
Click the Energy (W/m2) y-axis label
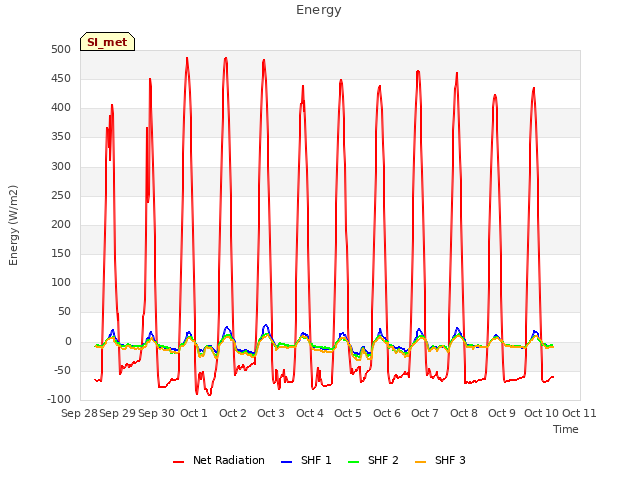point(13,225)
